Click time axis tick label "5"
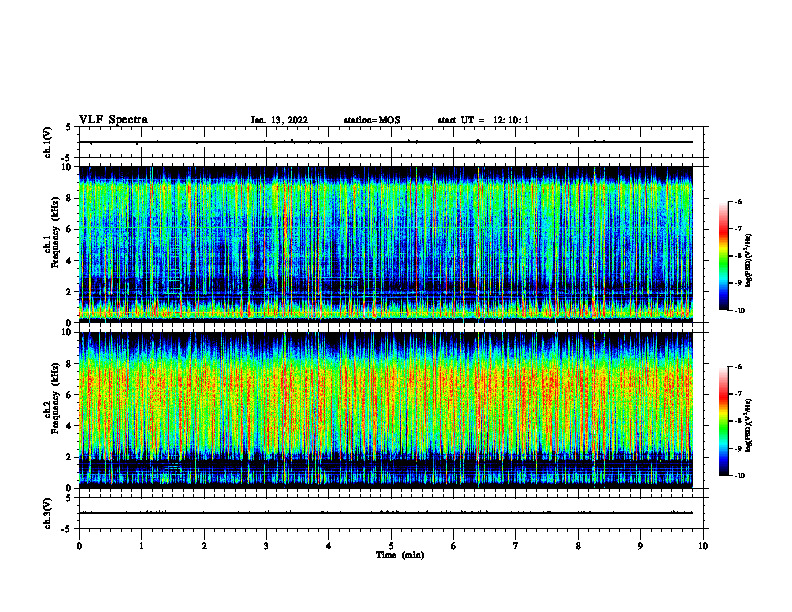Viewport: 792px width, 612px height. (391, 546)
